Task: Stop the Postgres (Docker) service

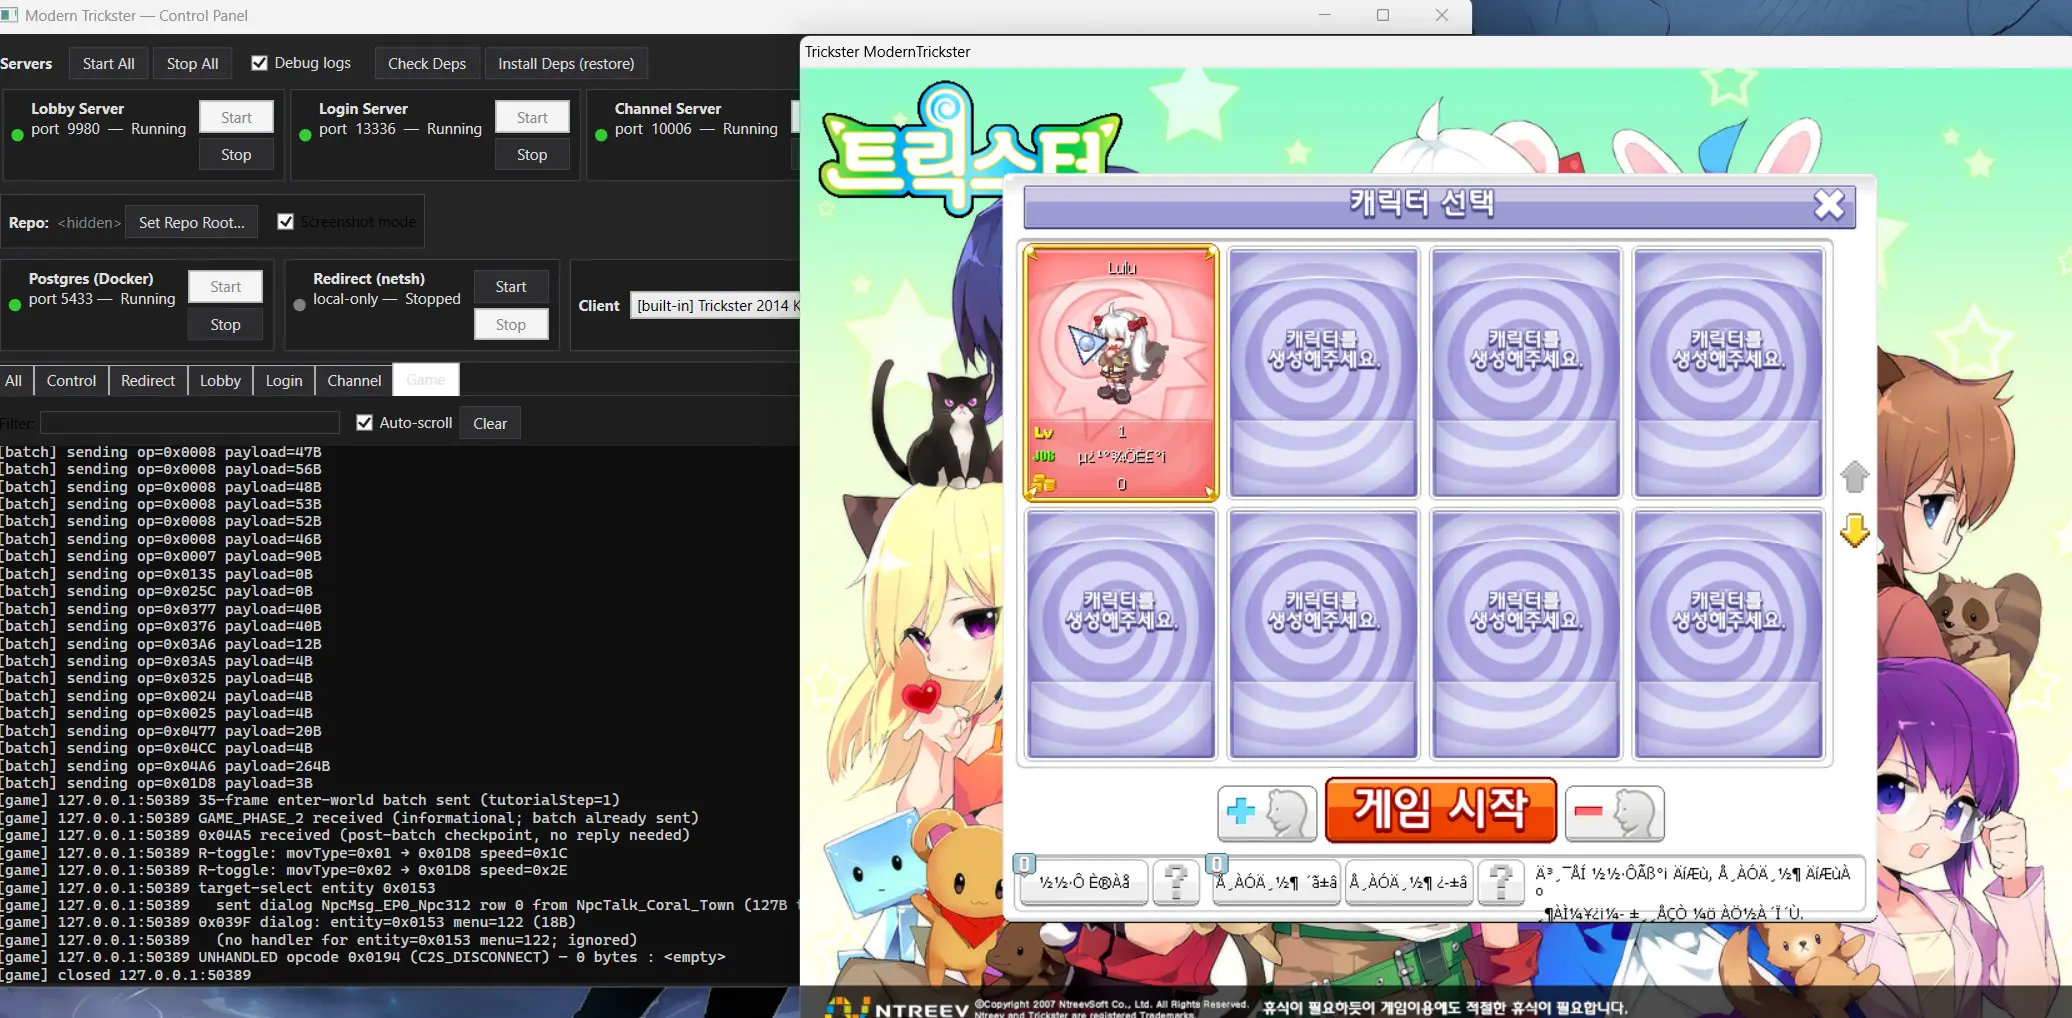Action: (225, 325)
